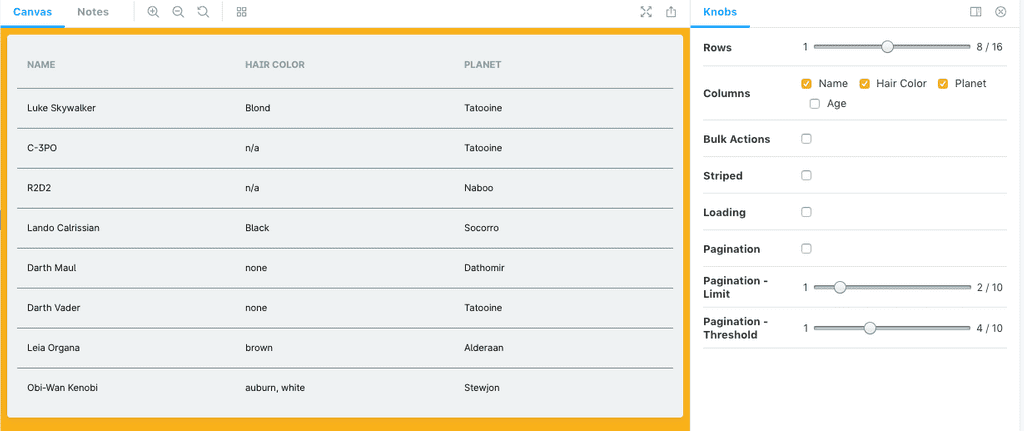Select the Darth Vader cell
Screen dimensions: 1024x431
54,308
